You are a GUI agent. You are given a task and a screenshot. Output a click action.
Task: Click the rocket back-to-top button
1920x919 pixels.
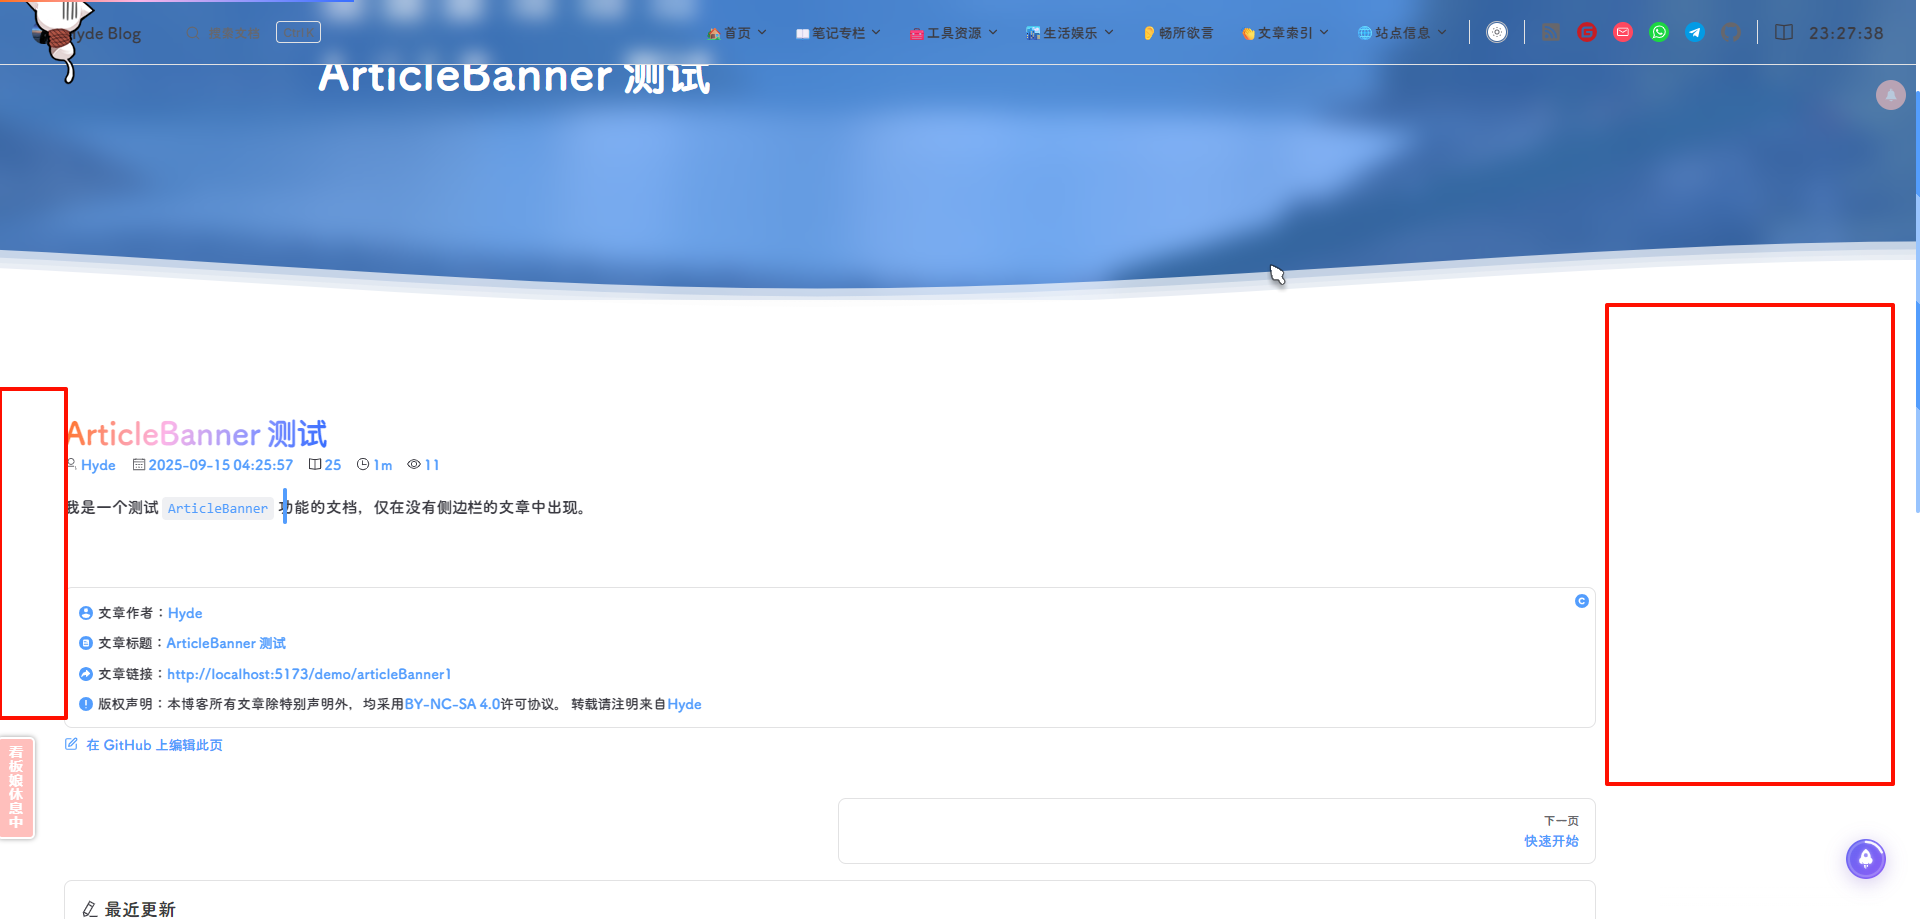(1865, 859)
